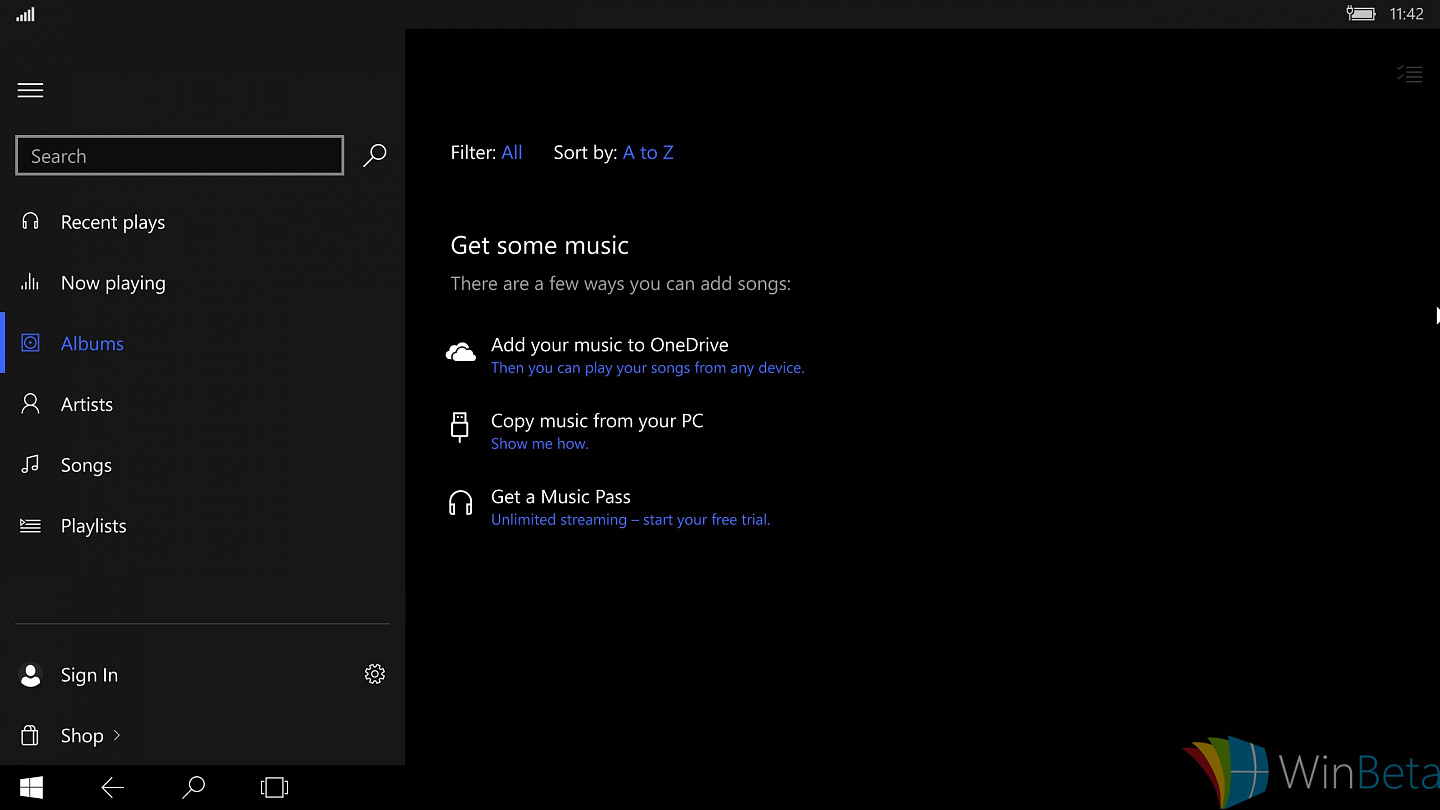Screen dimensions: 1440x810
Task: Open the settings gear icon
Action: click(x=375, y=674)
